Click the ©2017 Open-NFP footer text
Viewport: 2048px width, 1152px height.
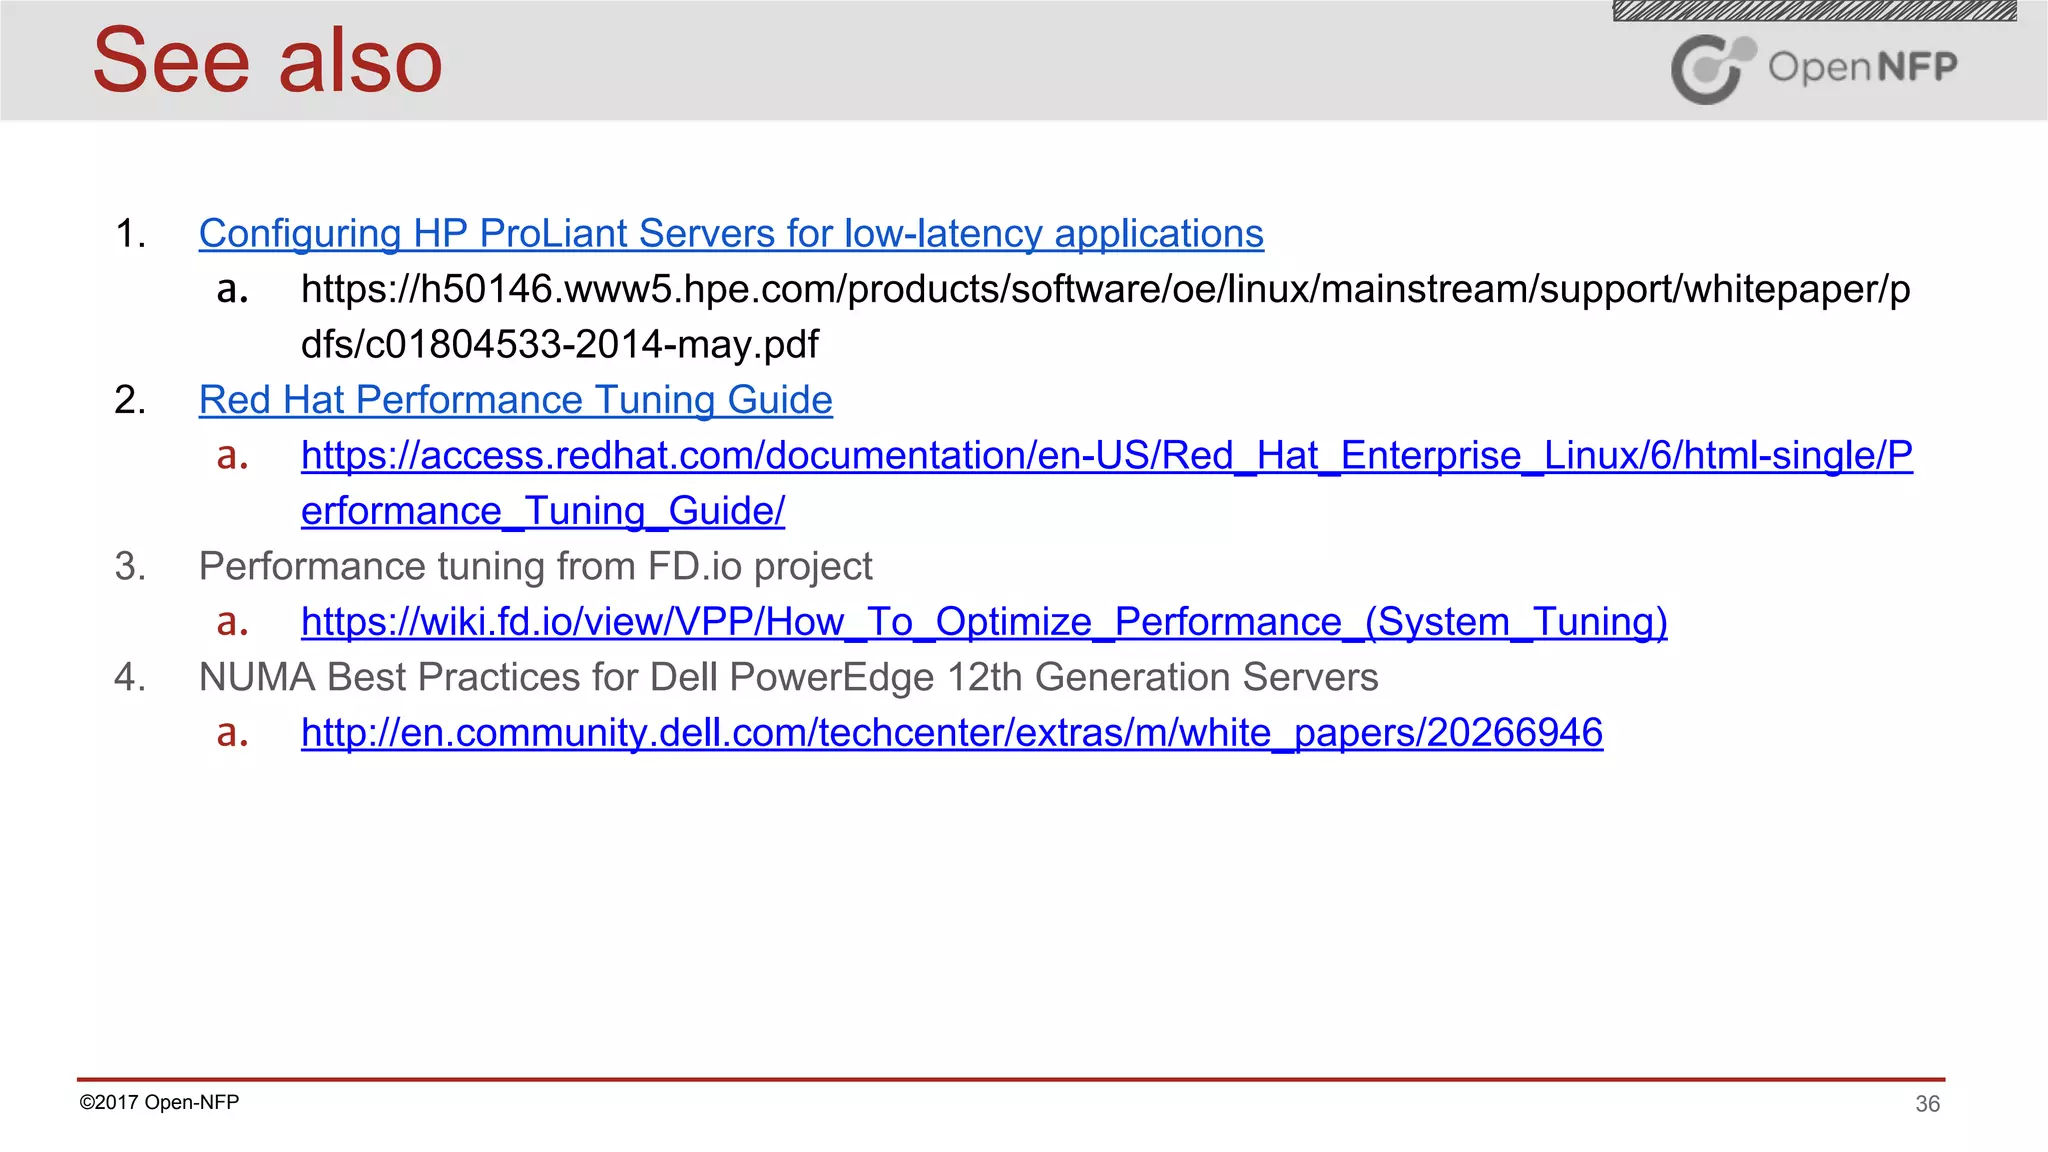tap(159, 1102)
